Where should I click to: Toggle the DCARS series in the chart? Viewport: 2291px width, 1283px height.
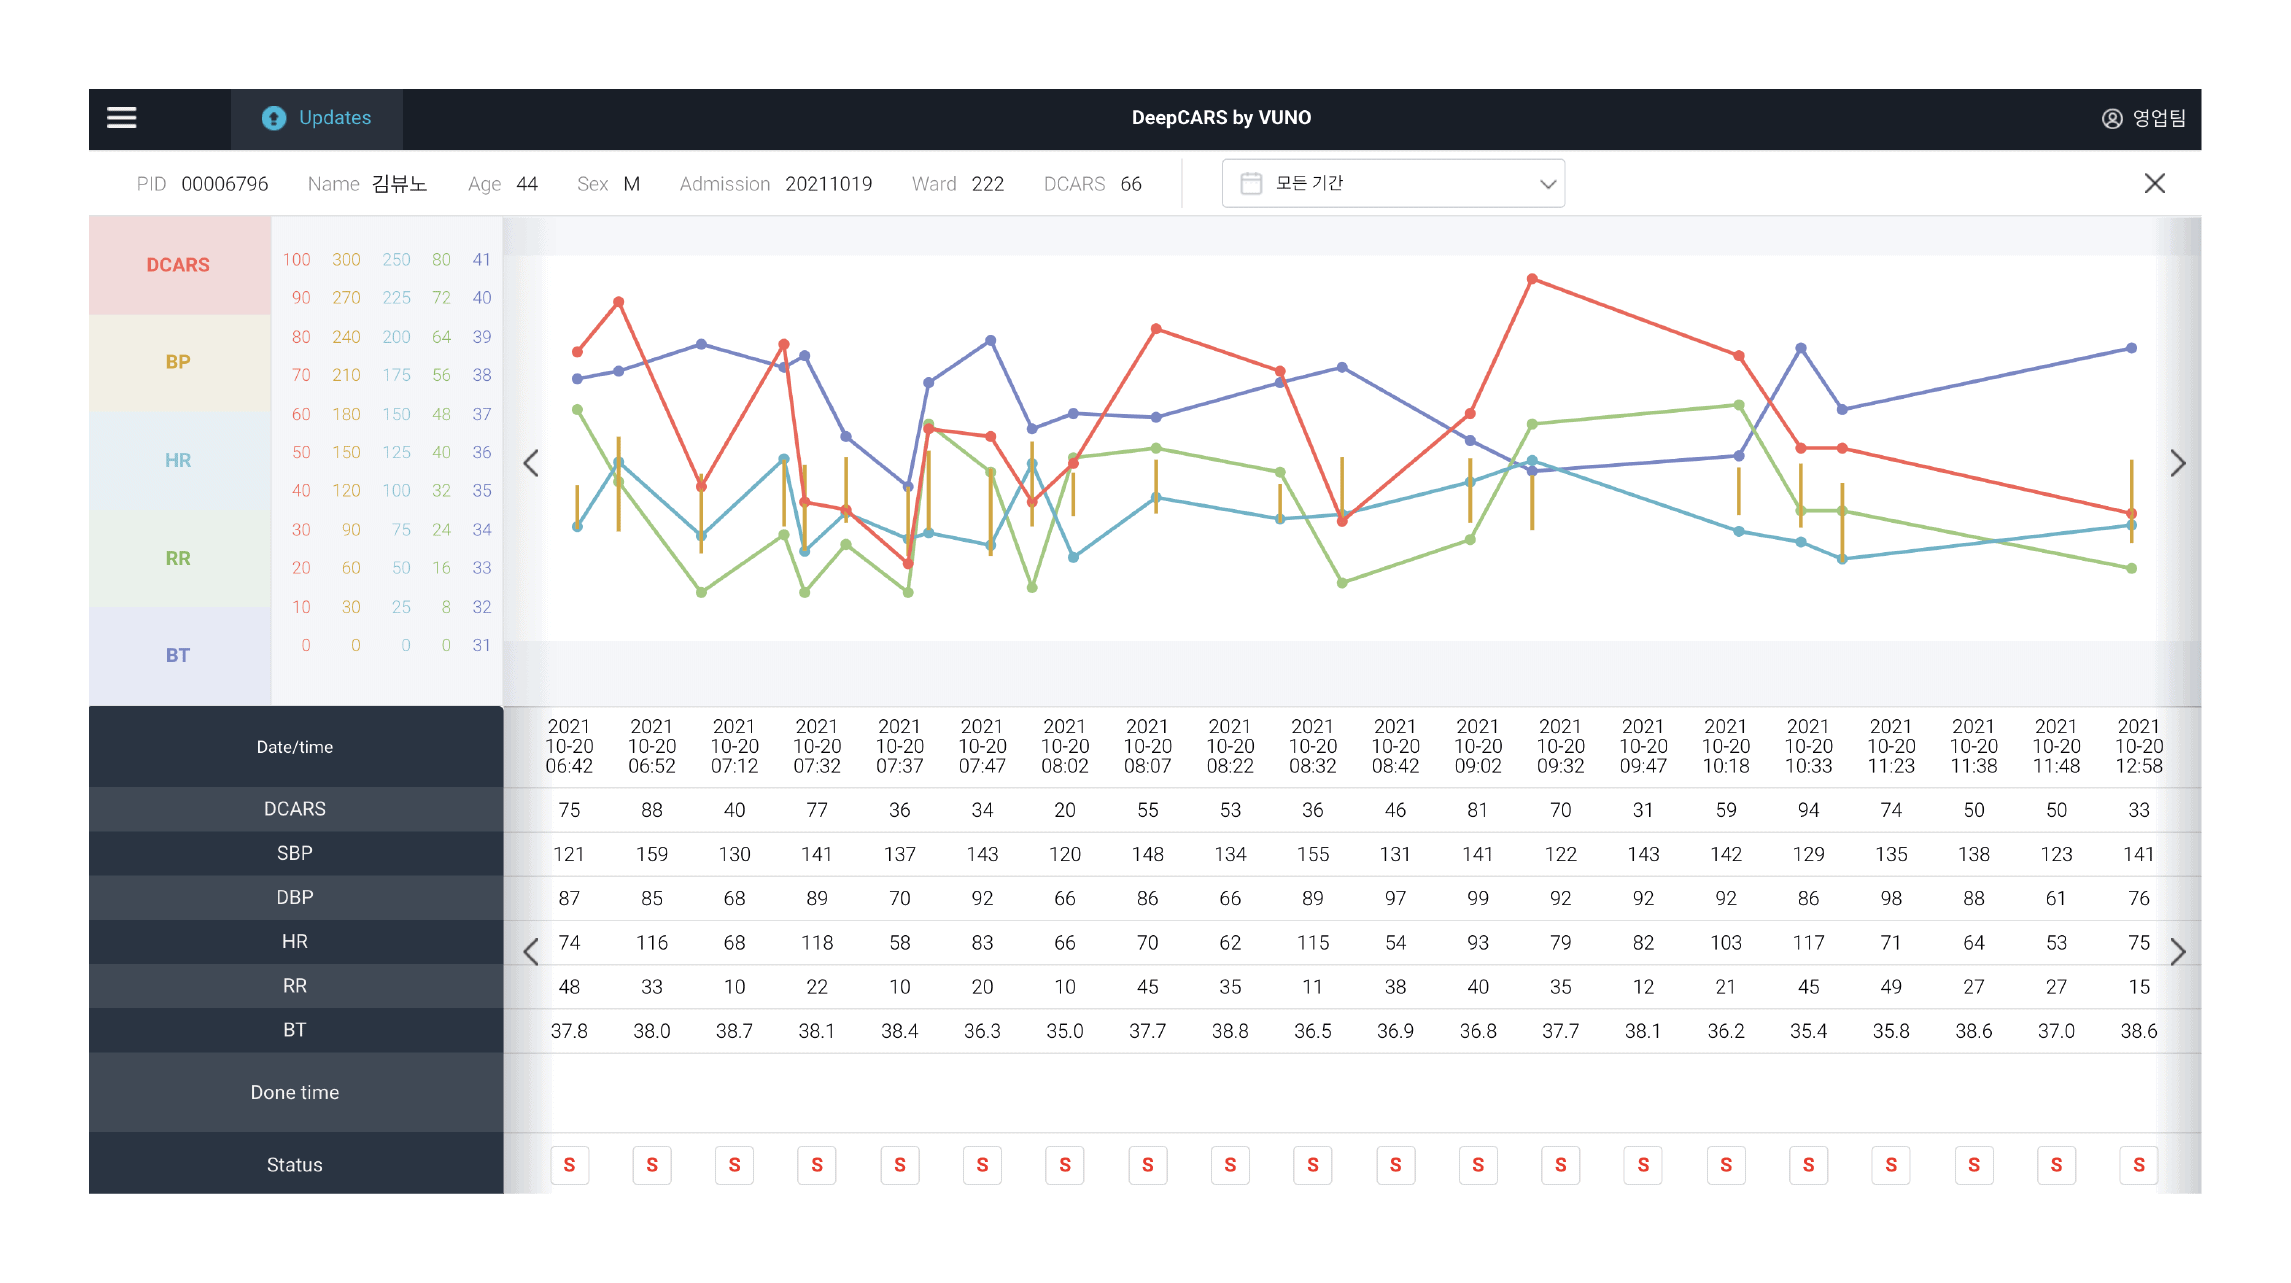(179, 265)
